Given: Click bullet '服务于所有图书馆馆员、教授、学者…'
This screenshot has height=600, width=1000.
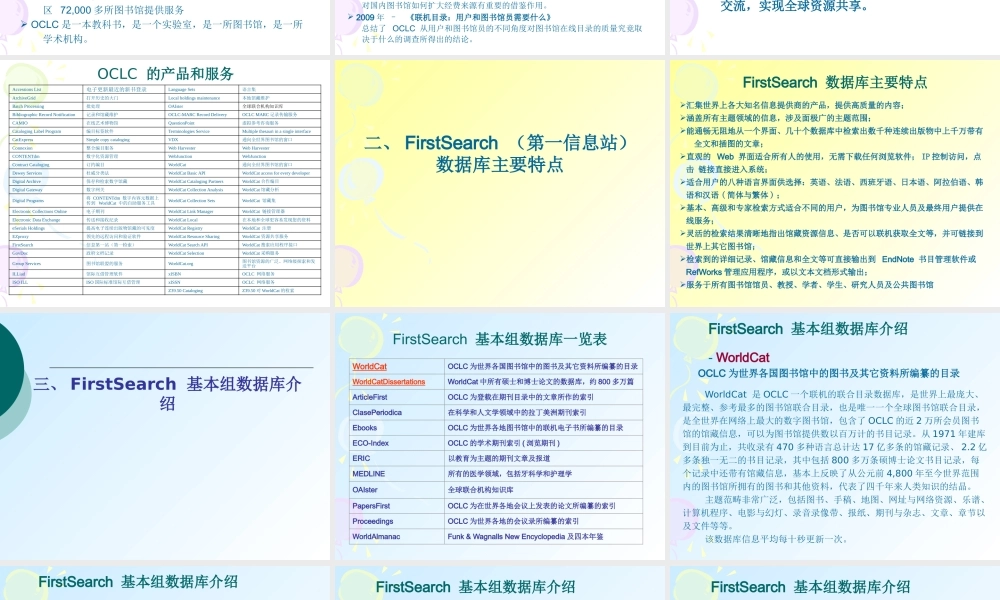Looking at the screenshot, I should coord(807,285).
